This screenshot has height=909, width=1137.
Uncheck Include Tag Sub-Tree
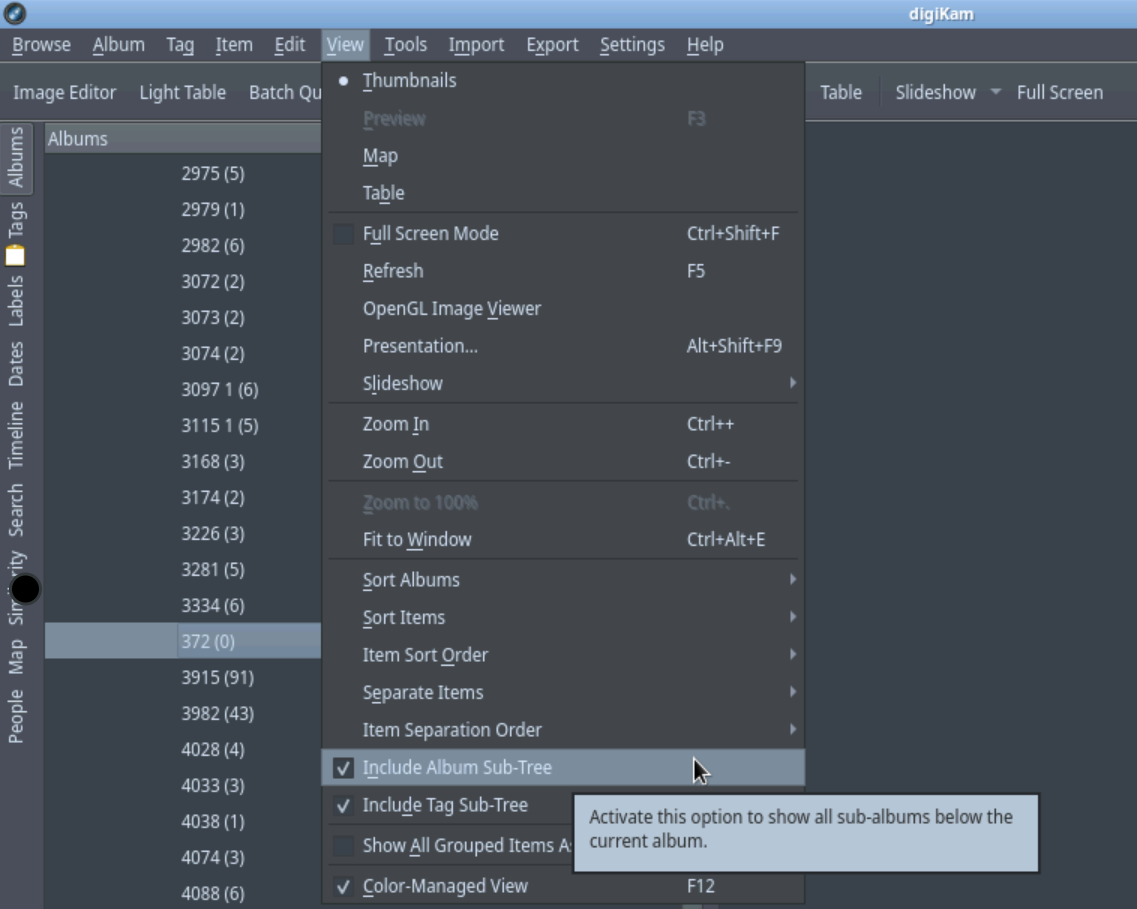click(343, 805)
